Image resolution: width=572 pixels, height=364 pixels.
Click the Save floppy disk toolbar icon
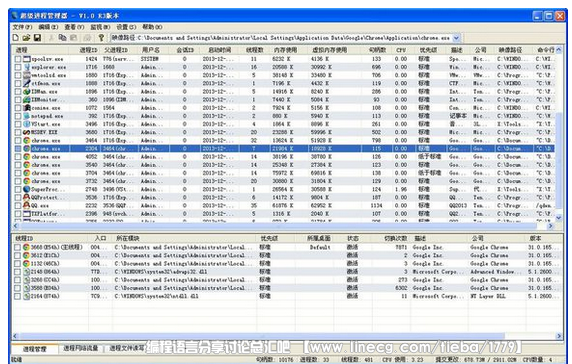(x=37, y=38)
